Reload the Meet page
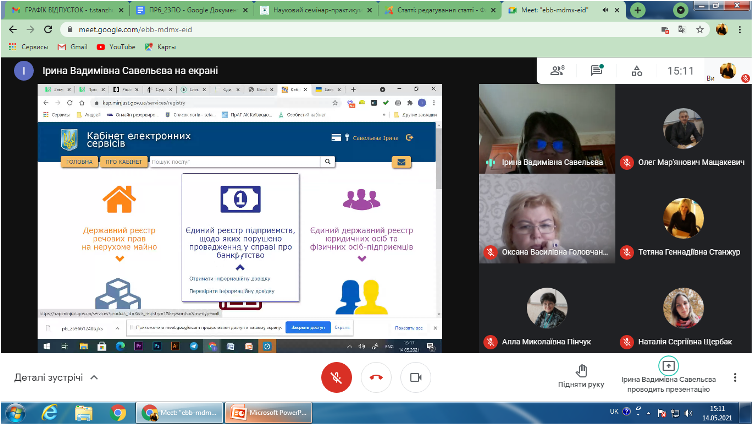This screenshot has height=424, width=752. tap(48, 29)
